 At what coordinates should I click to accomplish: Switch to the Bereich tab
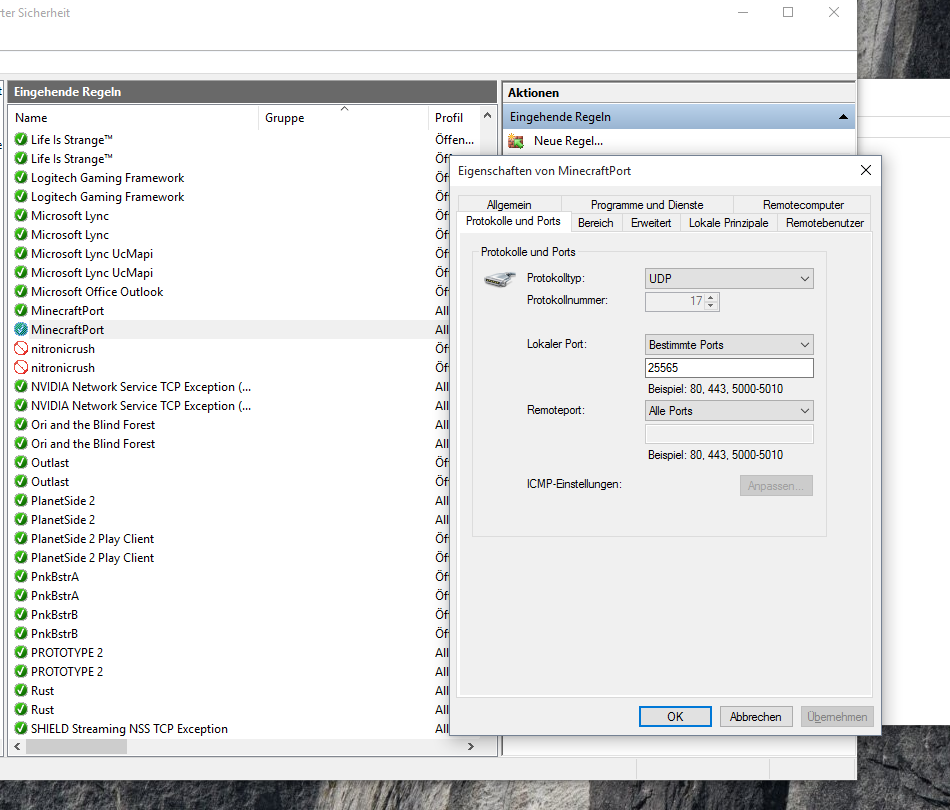[x=596, y=223]
